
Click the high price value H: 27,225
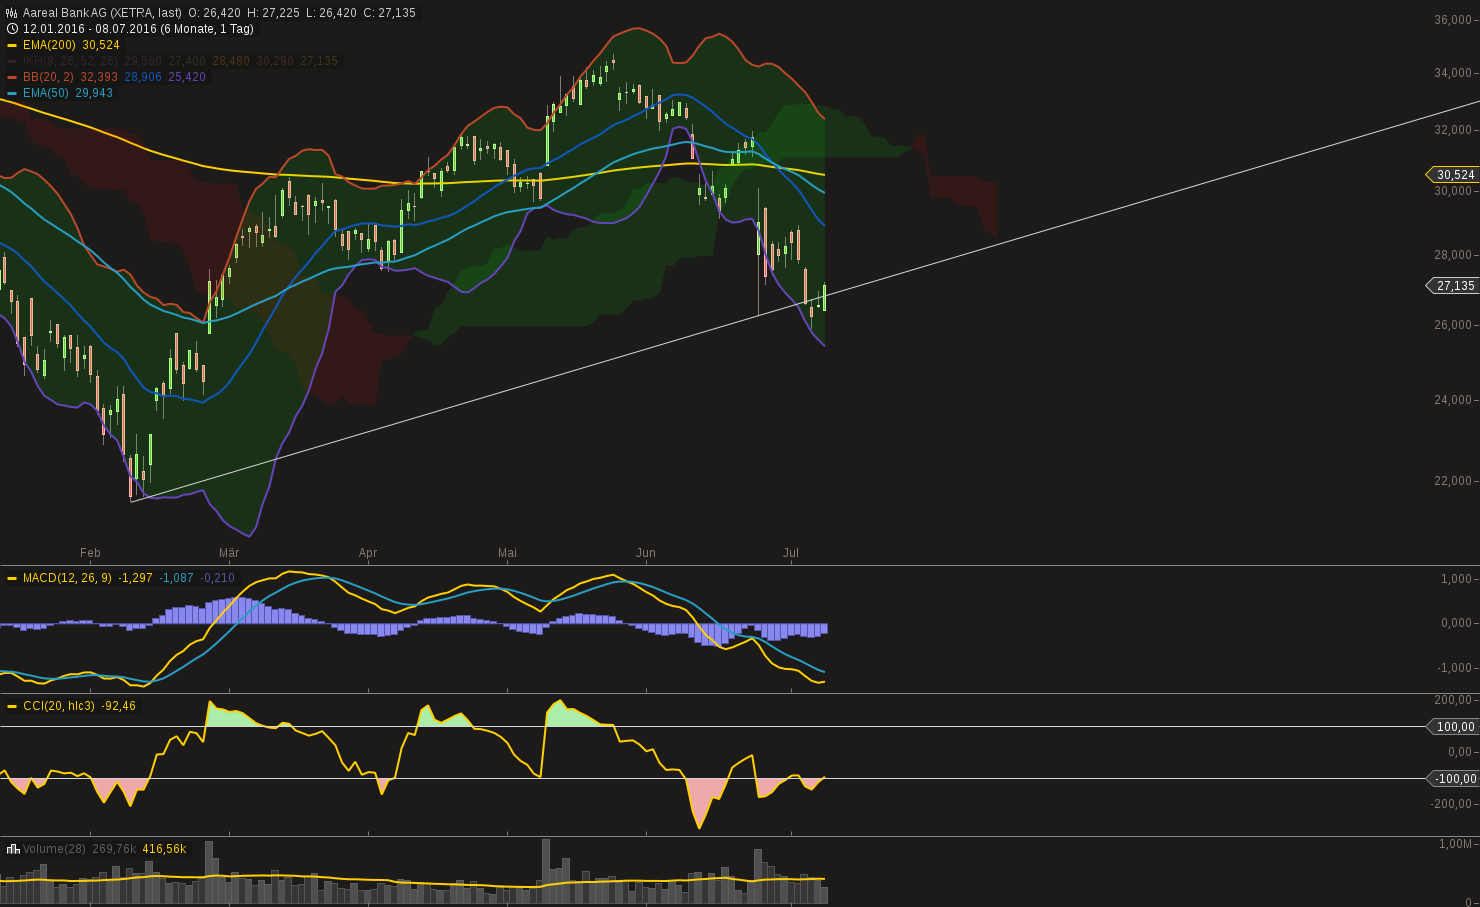point(272,13)
